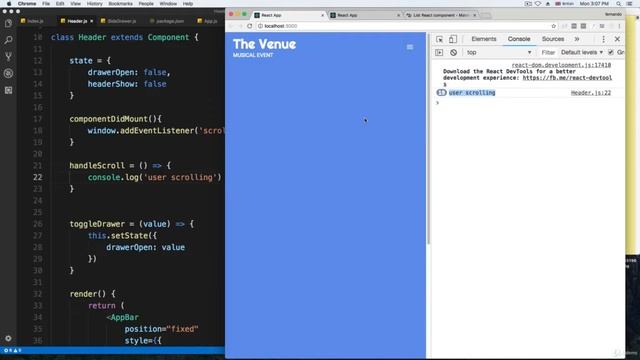Bookmark this page with the star icon

point(553,26)
